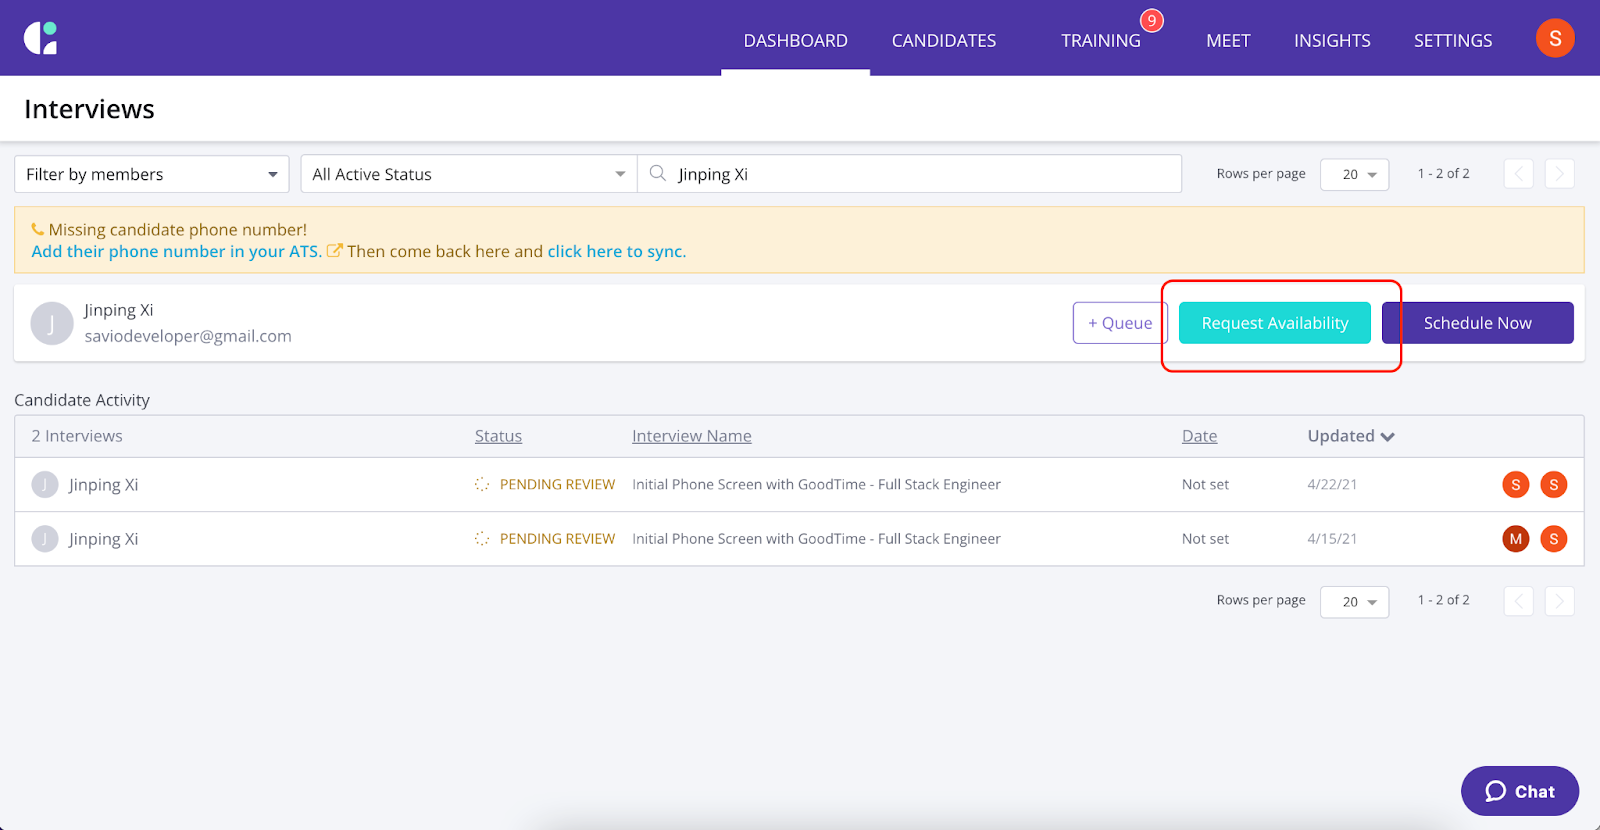Click the GoodTime logo icon
Viewport: 1600px width, 830px height.
[40, 38]
